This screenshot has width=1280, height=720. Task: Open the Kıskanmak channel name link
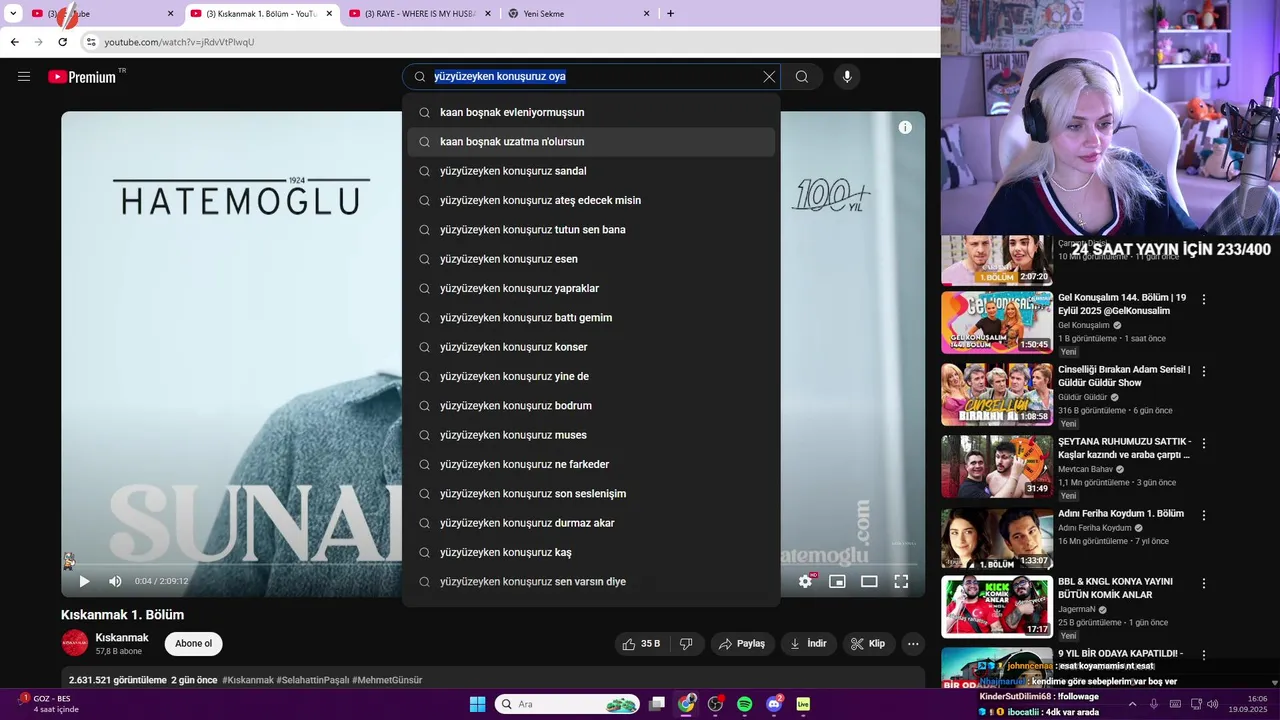[122, 638]
